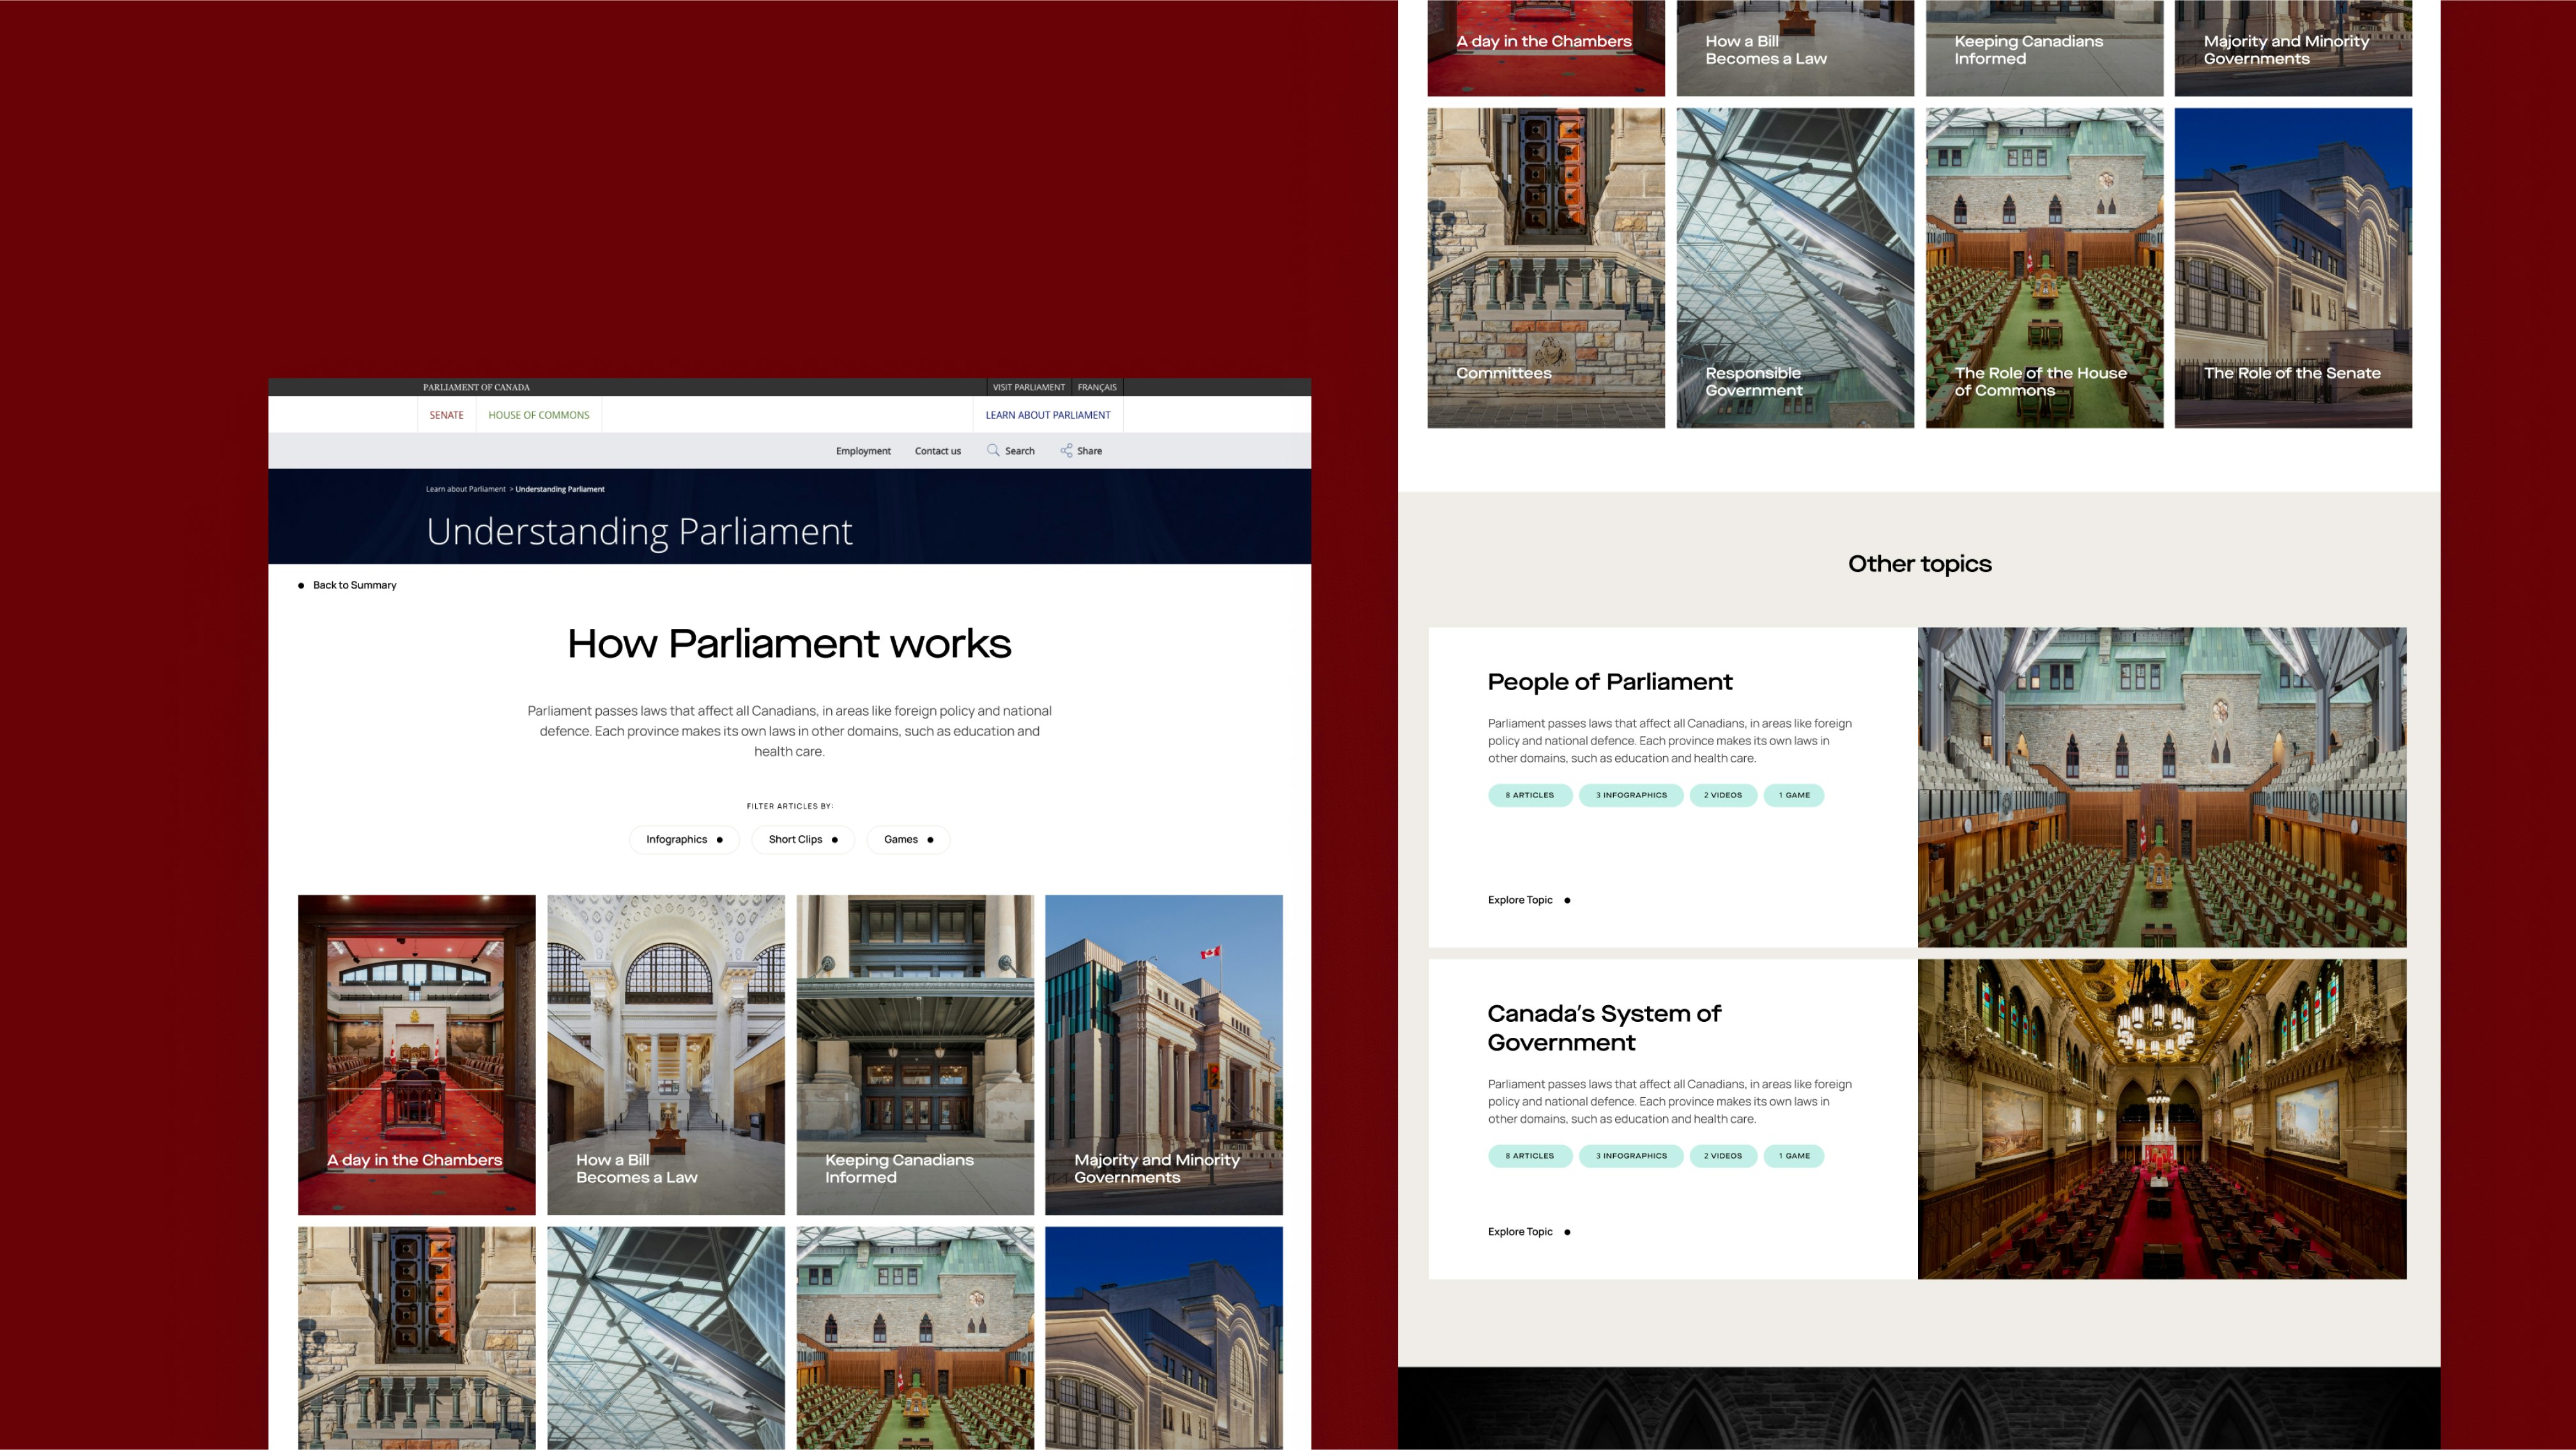
Task: Click the How Parliament works heading
Action: click(x=789, y=643)
